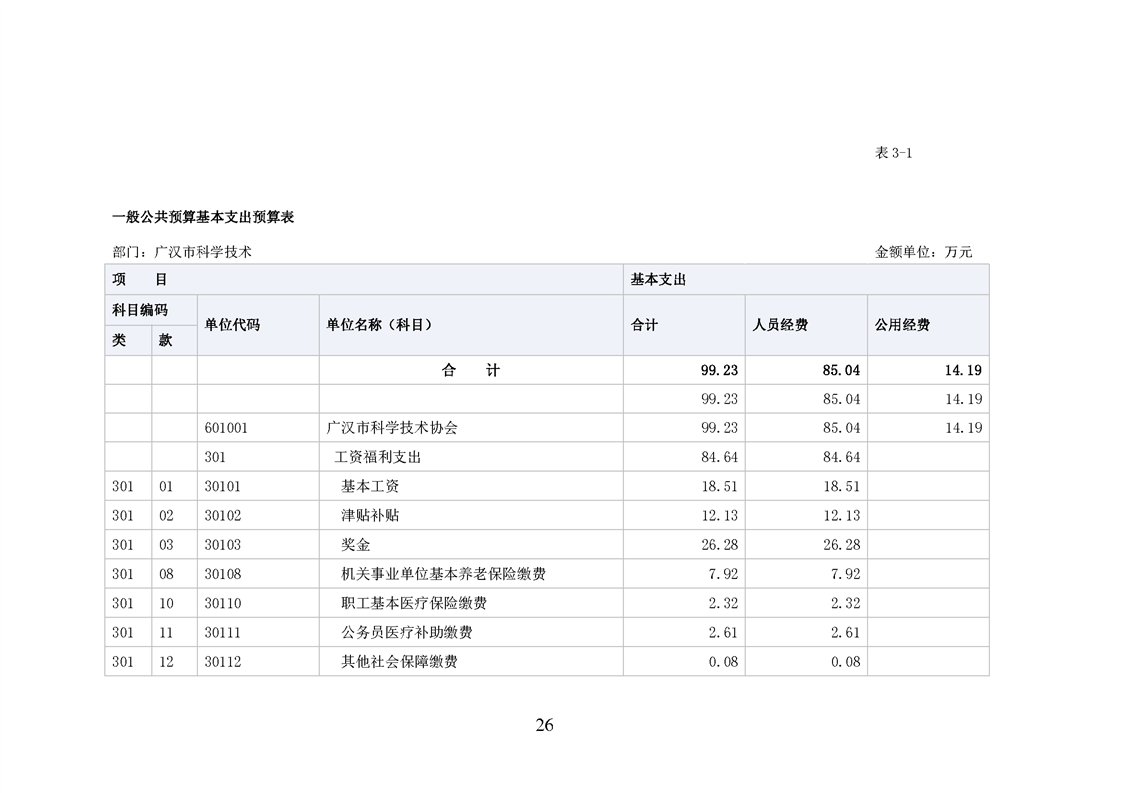
Task: Select the 科目编码 header cell
Action: (x=140, y=310)
